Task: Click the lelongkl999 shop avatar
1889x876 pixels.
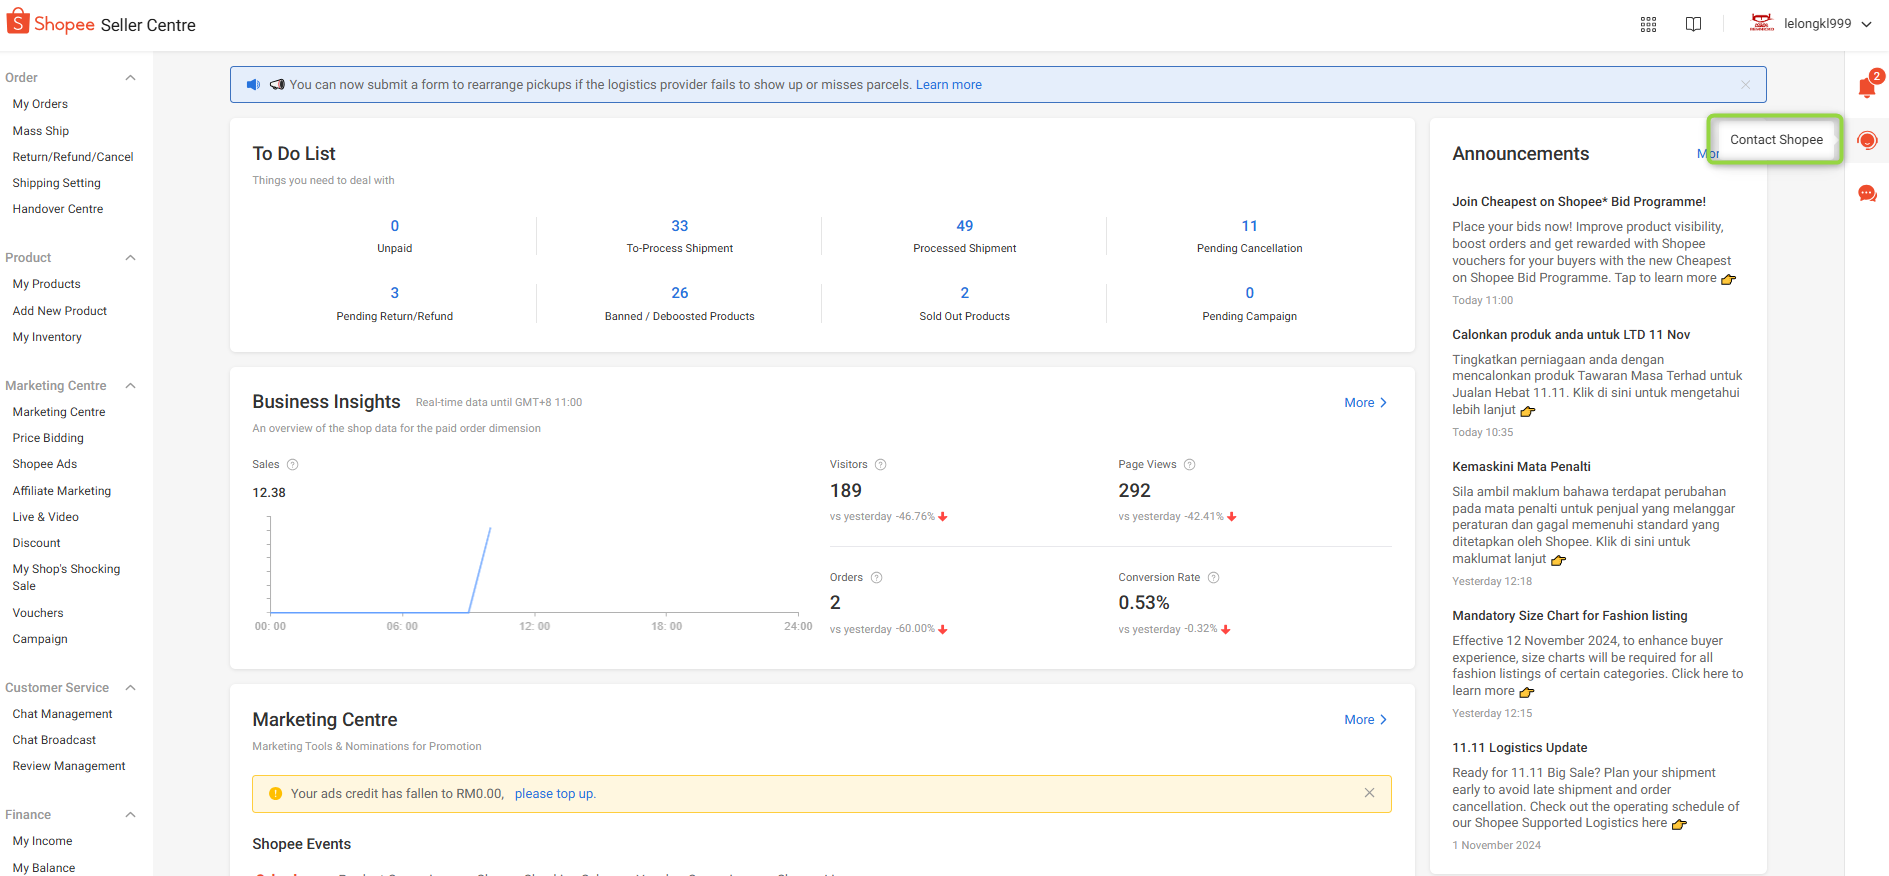Action: pos(1762,23)
